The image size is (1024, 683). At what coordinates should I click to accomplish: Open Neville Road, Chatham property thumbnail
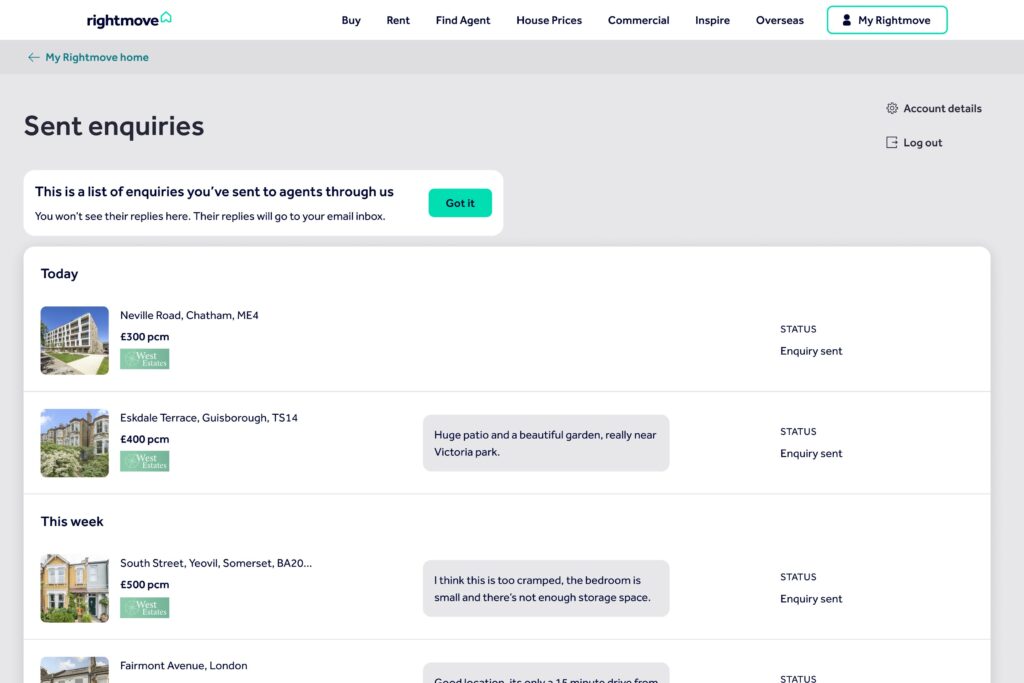pyautogui.click(x=74, y=341)
